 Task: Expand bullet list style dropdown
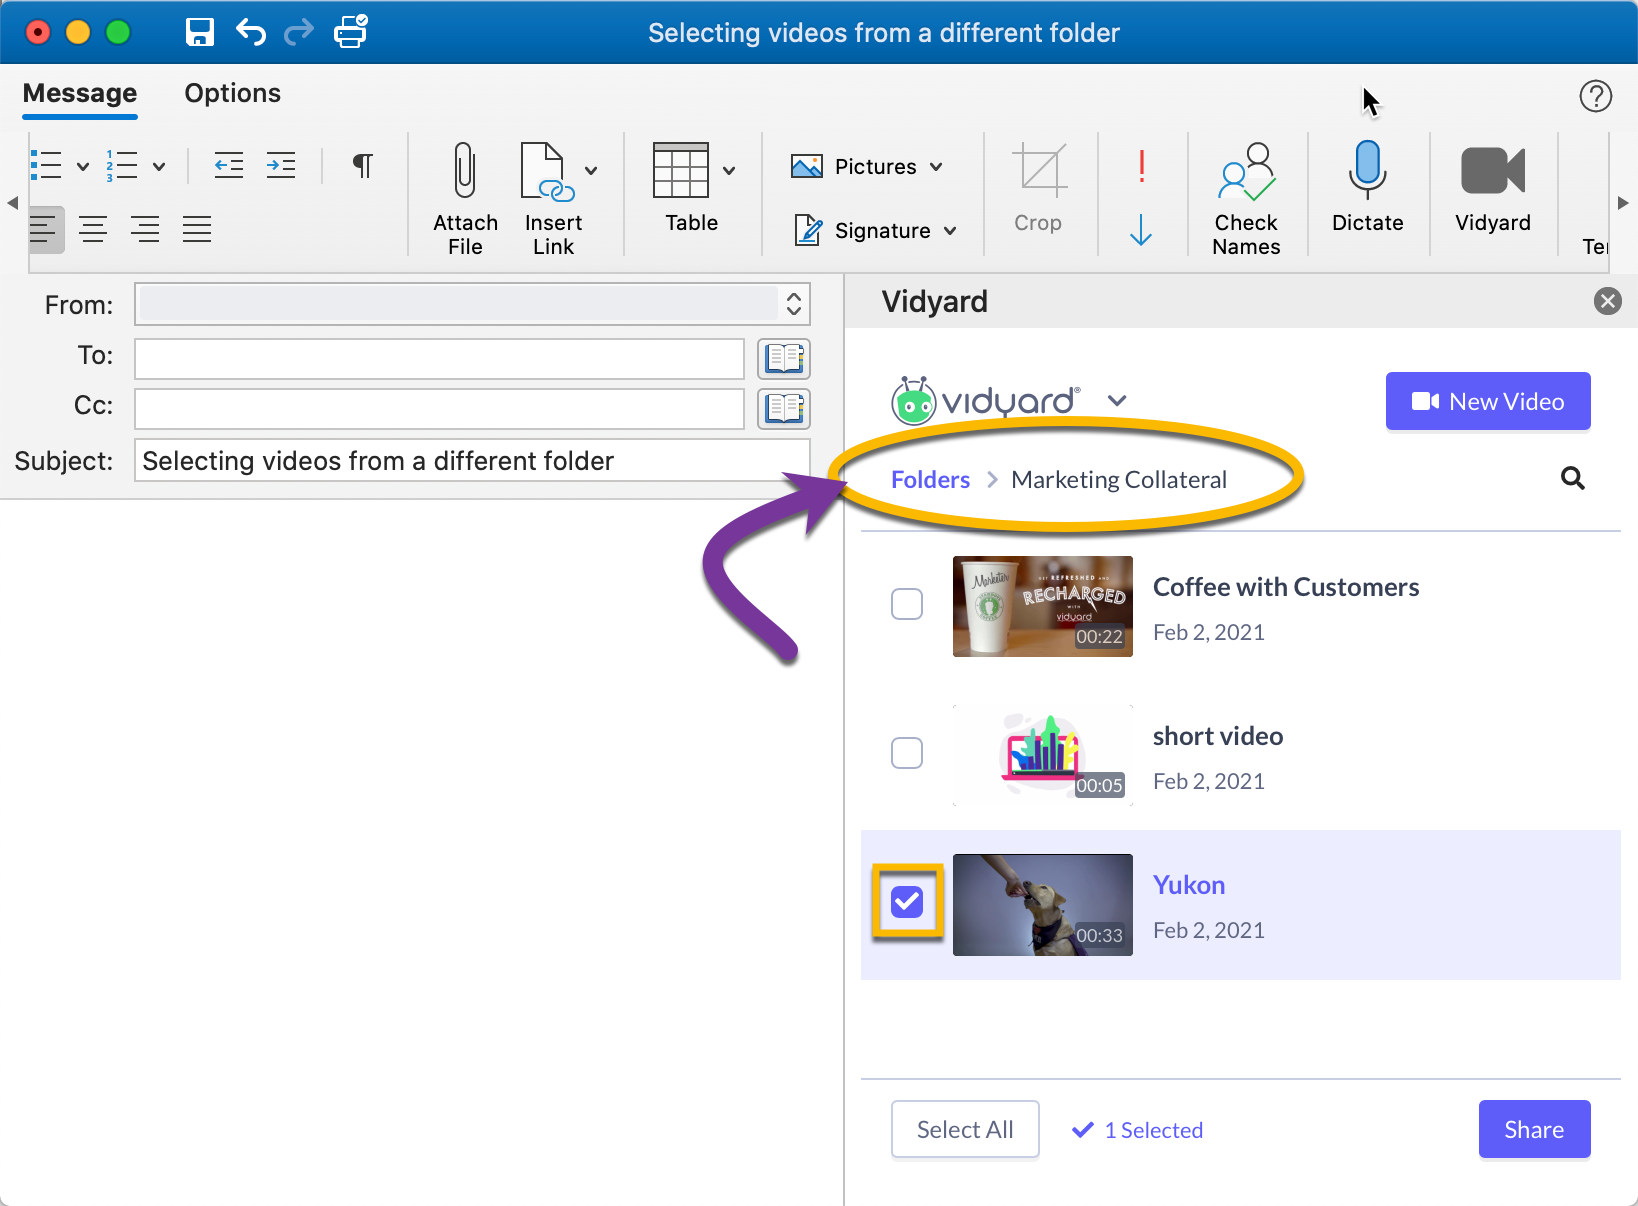(x=83, y=166)
